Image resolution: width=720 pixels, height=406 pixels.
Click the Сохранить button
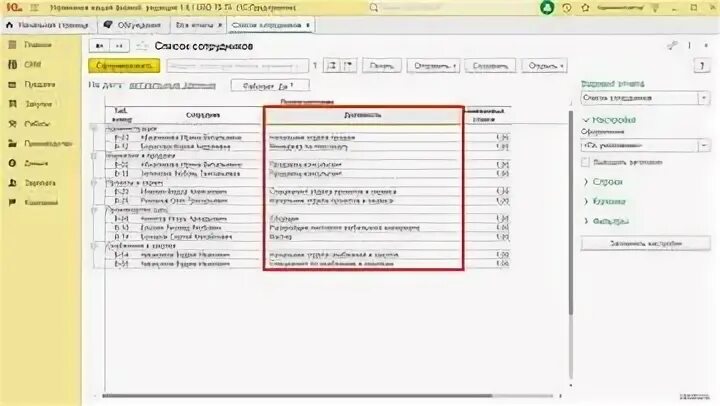pyautogui.click(x=490, y=66)
